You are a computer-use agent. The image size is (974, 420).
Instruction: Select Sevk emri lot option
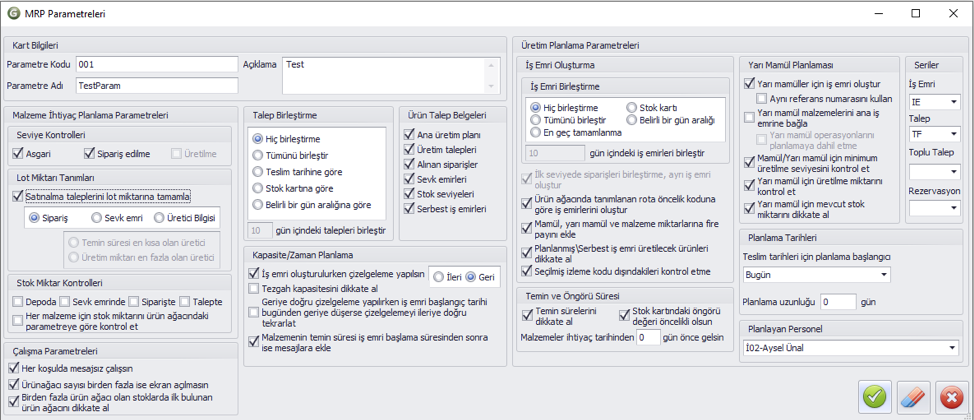(x=96, y=217)
